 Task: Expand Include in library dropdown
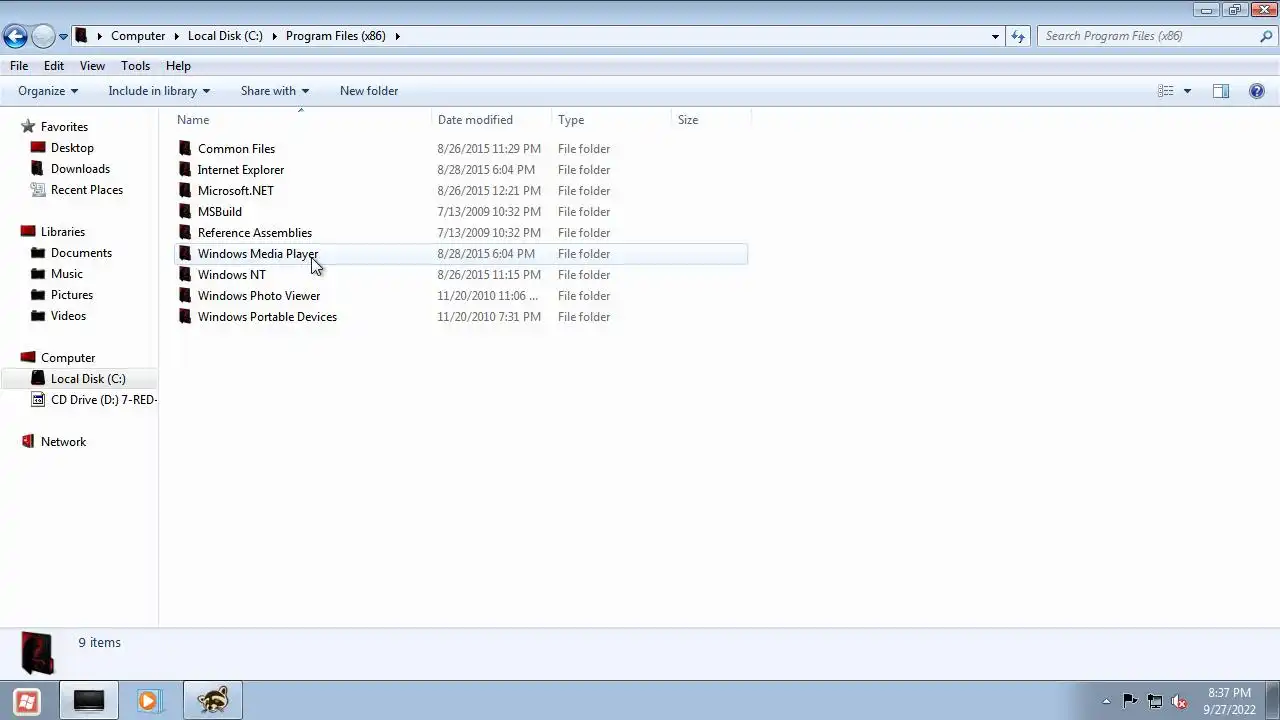coord(159,91)
